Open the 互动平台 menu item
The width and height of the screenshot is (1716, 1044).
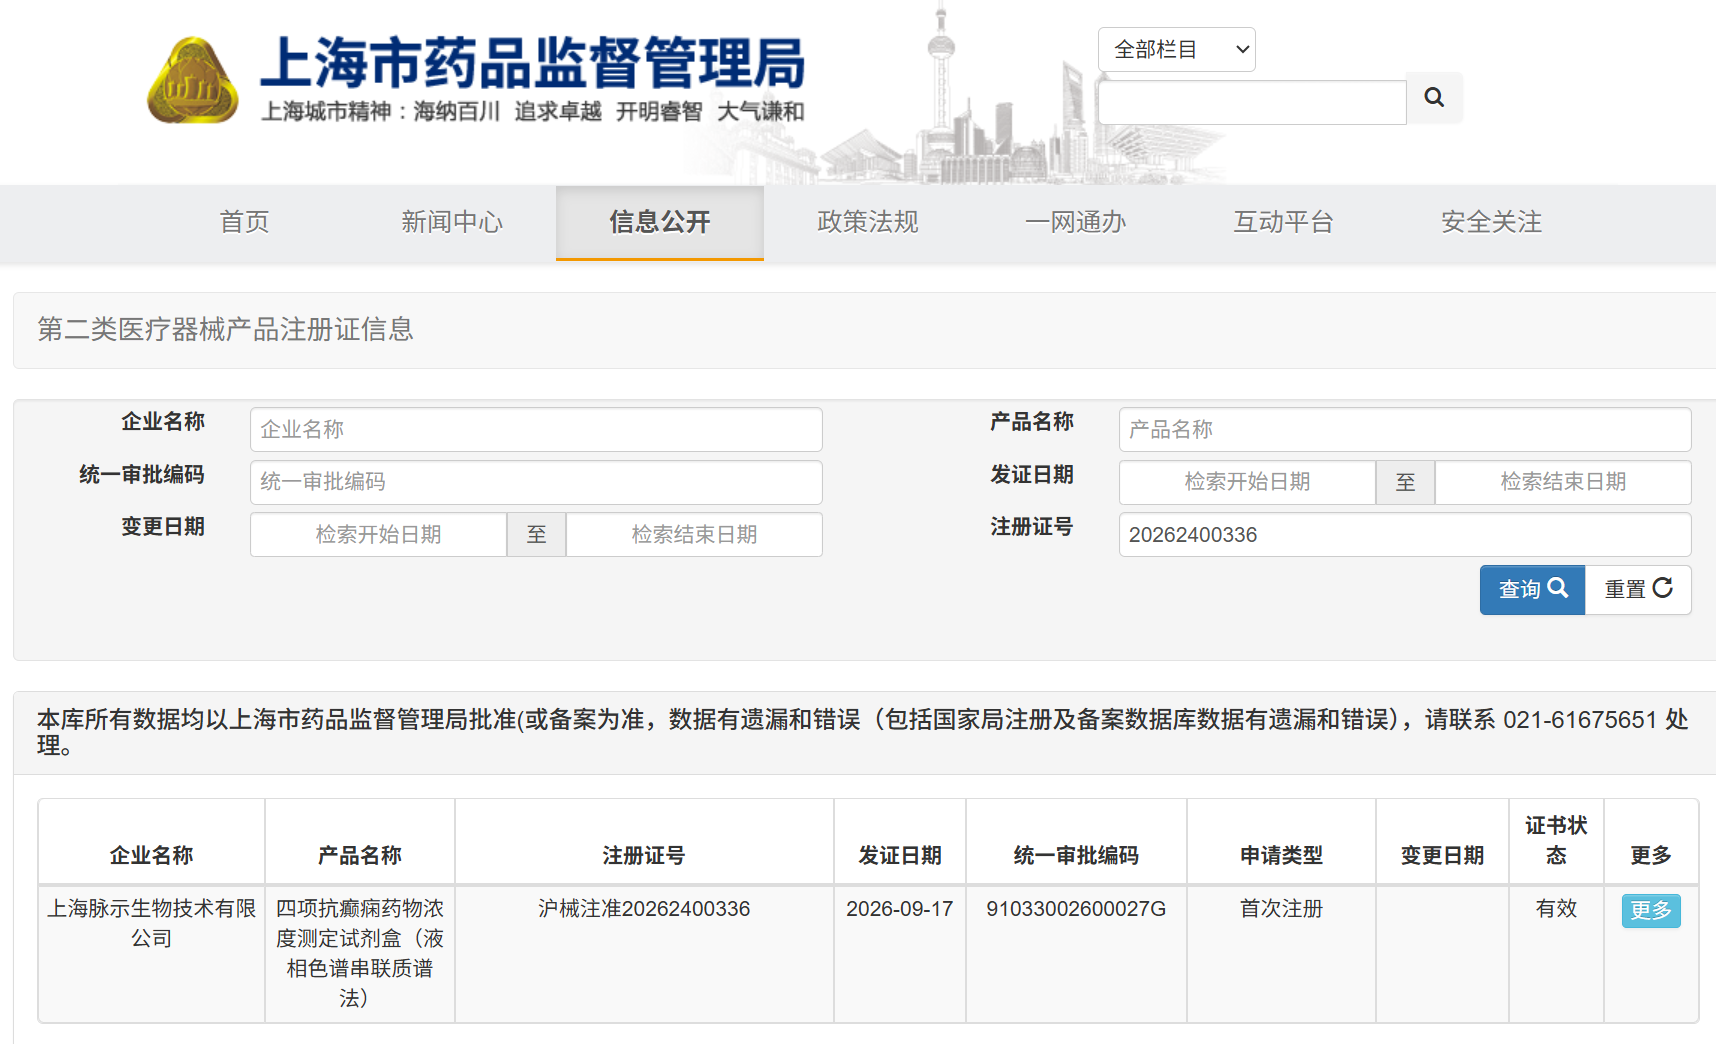(1284, 222)
